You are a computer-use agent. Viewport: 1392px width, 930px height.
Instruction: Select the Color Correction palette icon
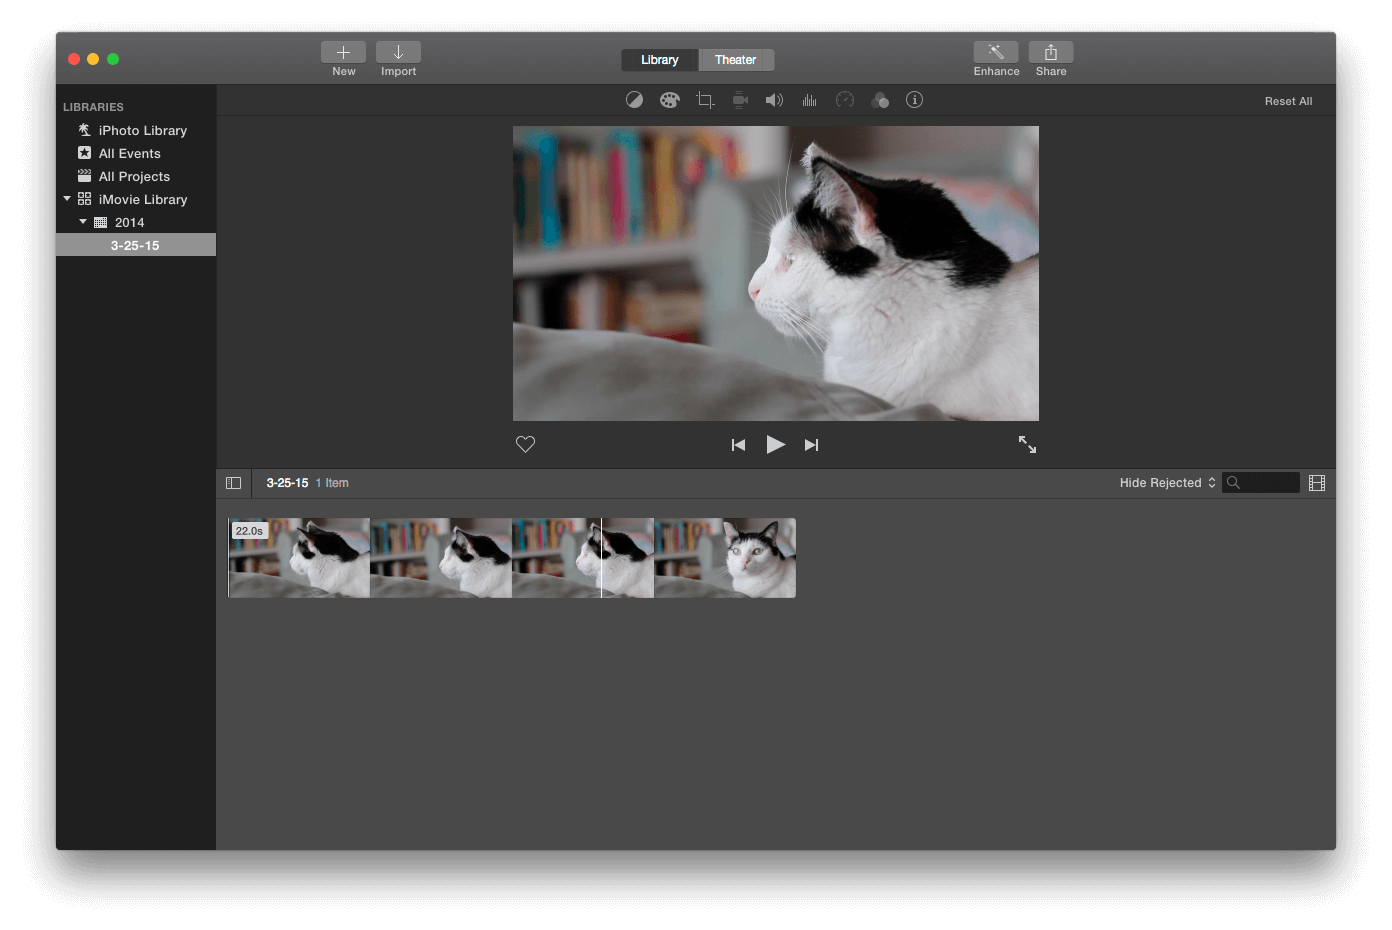669,99
